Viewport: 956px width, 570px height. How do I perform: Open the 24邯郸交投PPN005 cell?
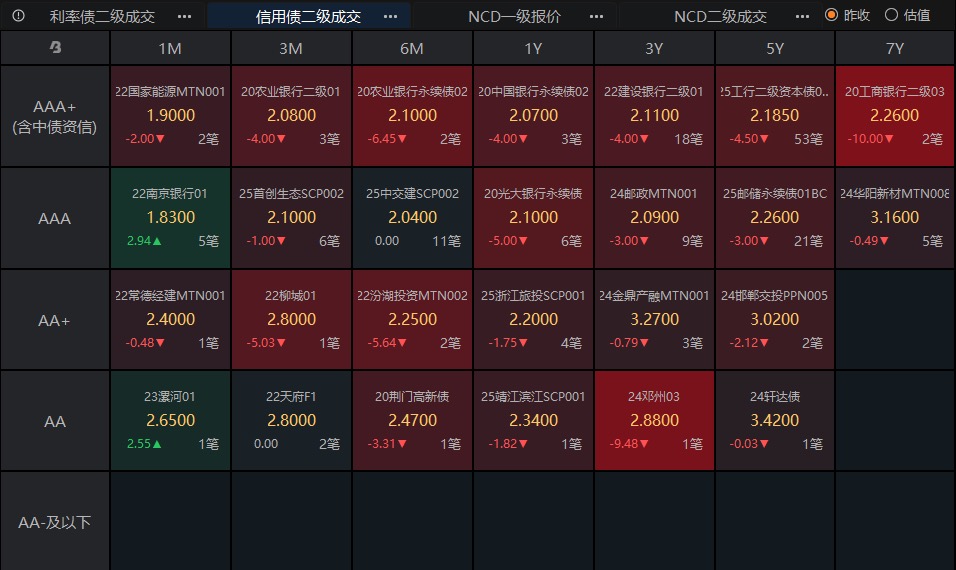pos(775,320)
